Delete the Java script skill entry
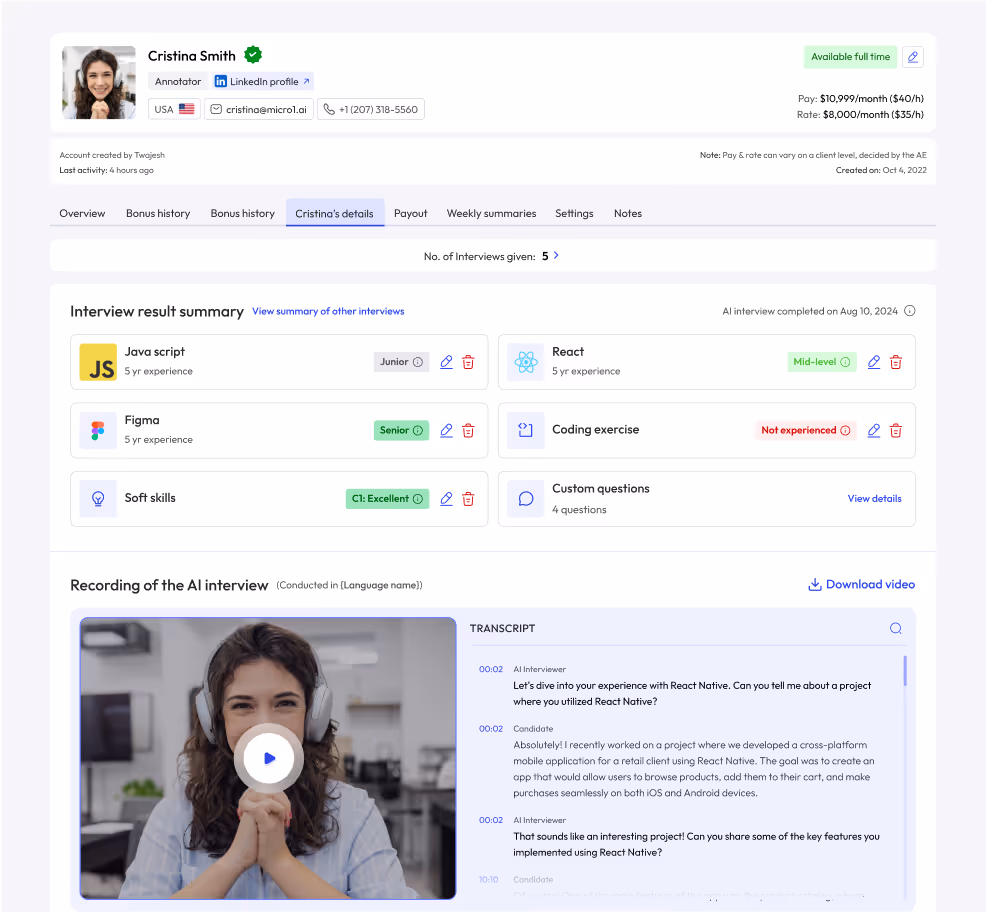Screen dimensions: 986x912 (468, 362)
